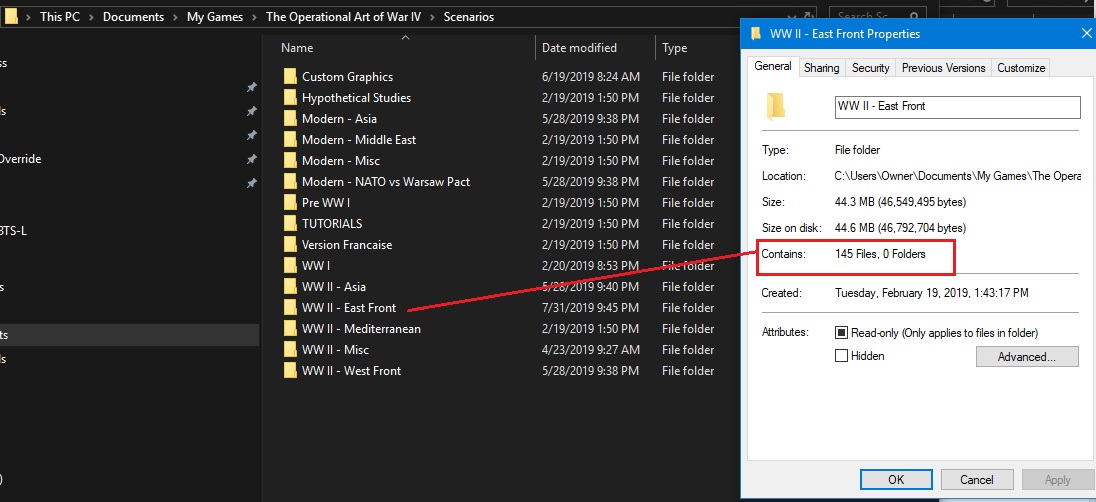Click the WW II - Asia folder icon
The height and width of the screenshot is (502, 1096).
click(290, 287)
